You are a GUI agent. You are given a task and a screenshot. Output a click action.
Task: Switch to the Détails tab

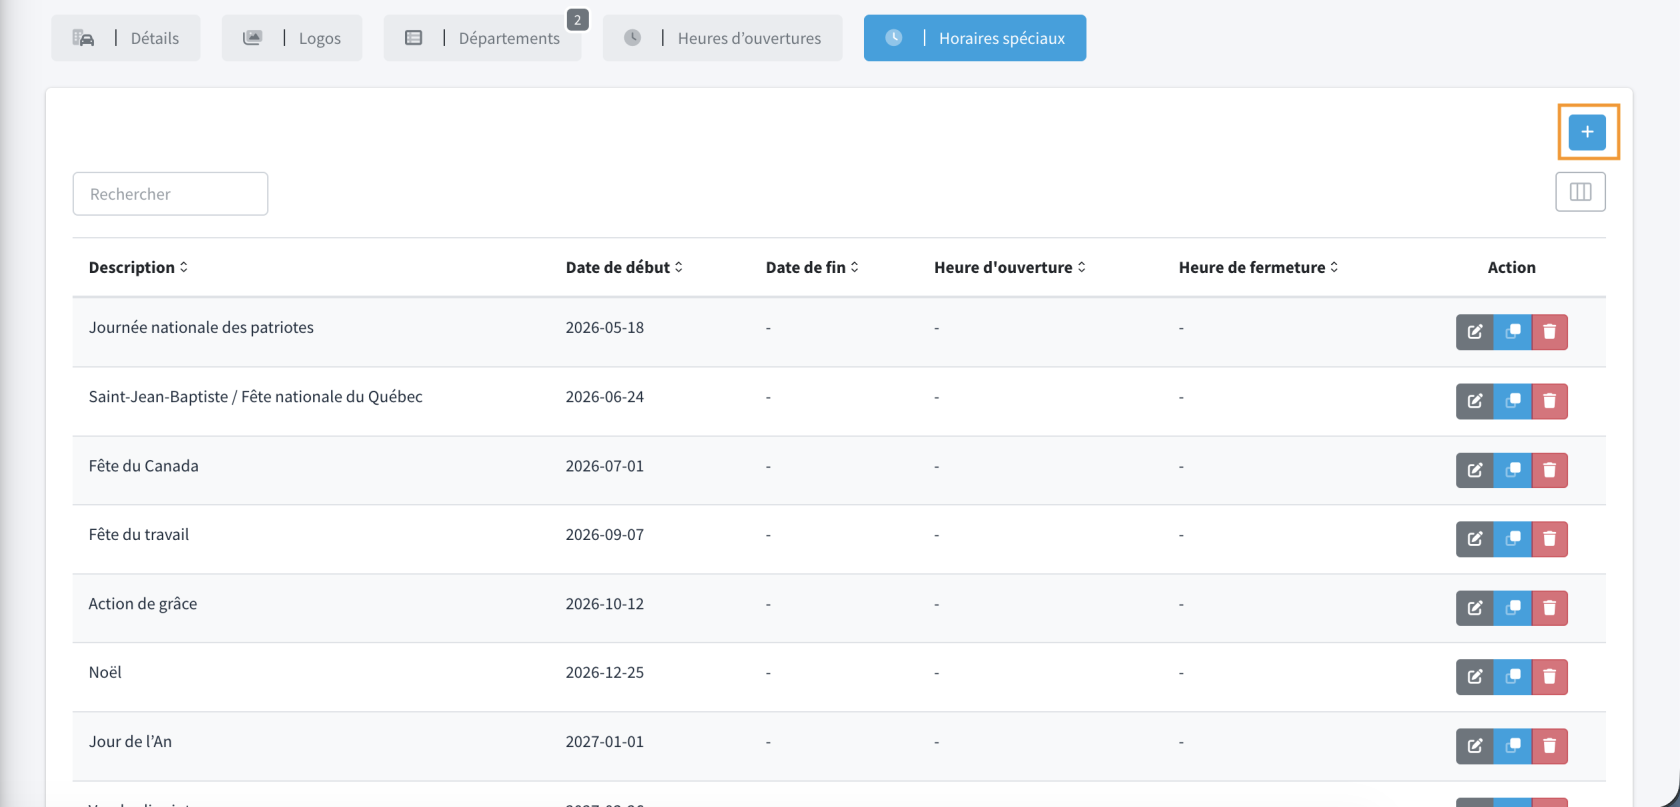pyautogui.click(x=126, y=38)
